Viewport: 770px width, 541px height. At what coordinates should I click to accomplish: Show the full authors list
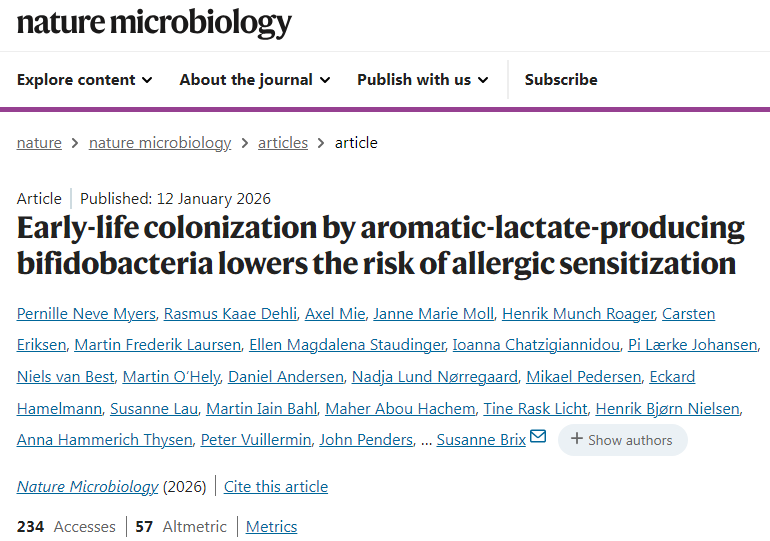click(x=622, y=440)
